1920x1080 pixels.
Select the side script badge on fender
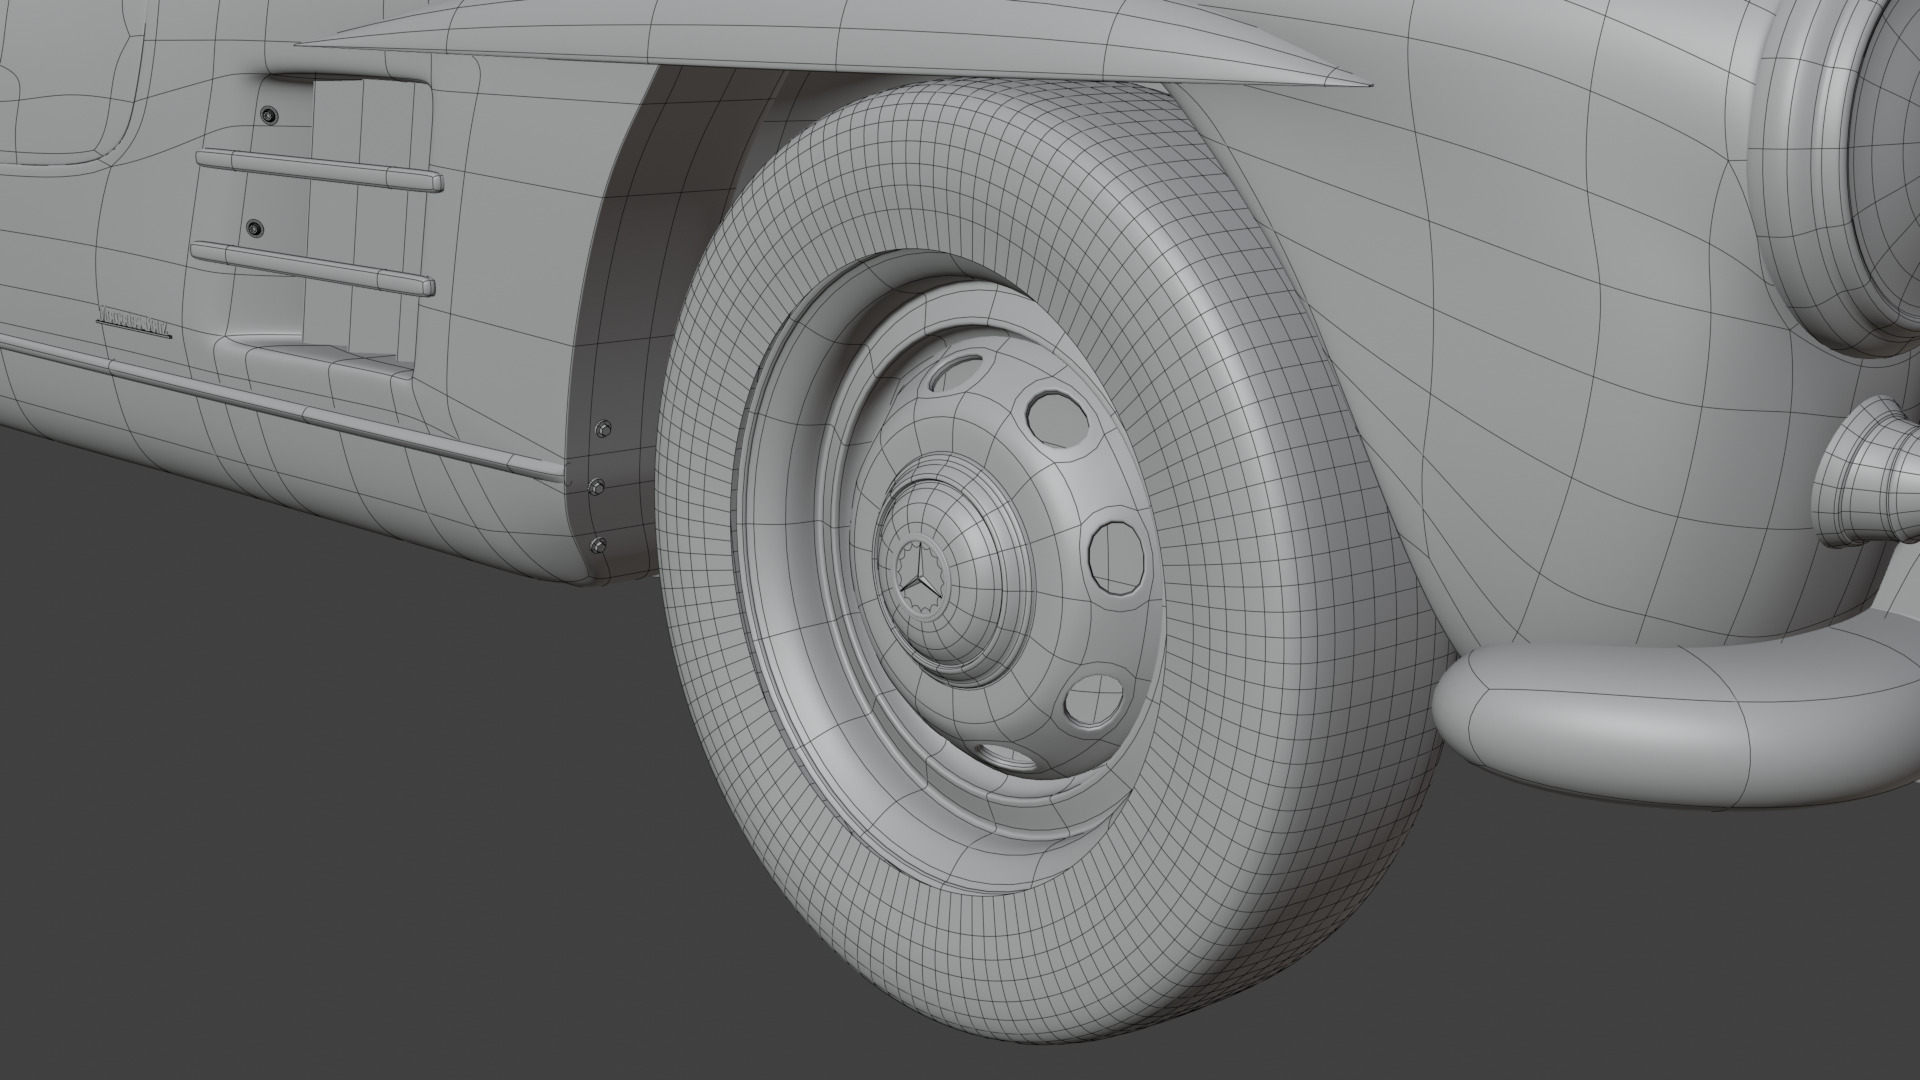point(133,325)
